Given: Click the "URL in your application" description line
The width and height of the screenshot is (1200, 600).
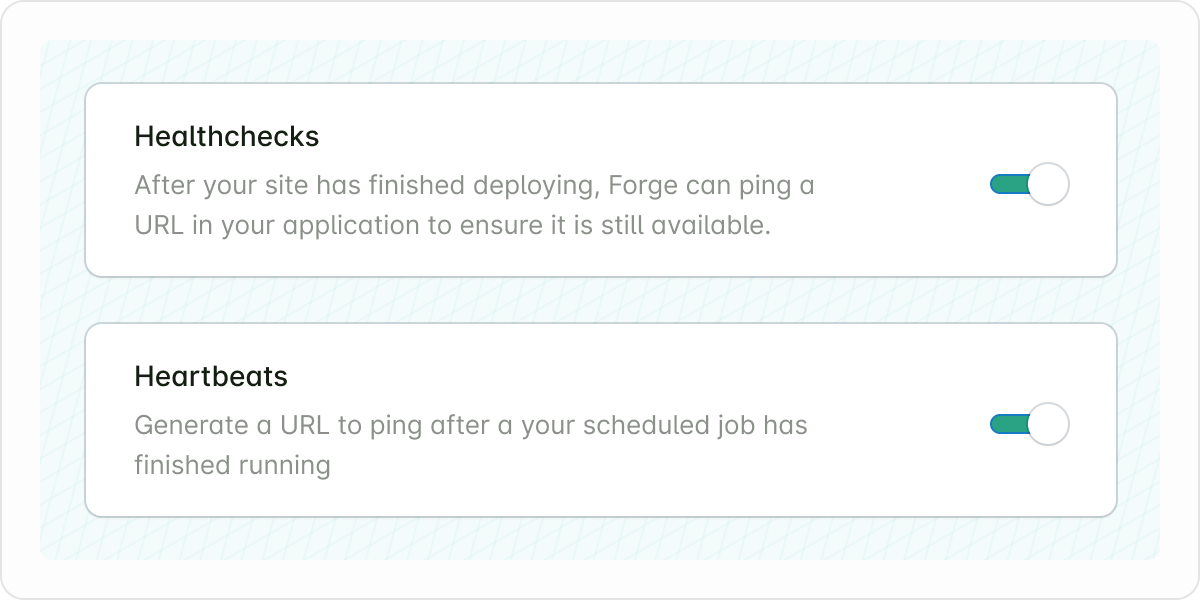Looking at the screenshot, I should (278, 225).
